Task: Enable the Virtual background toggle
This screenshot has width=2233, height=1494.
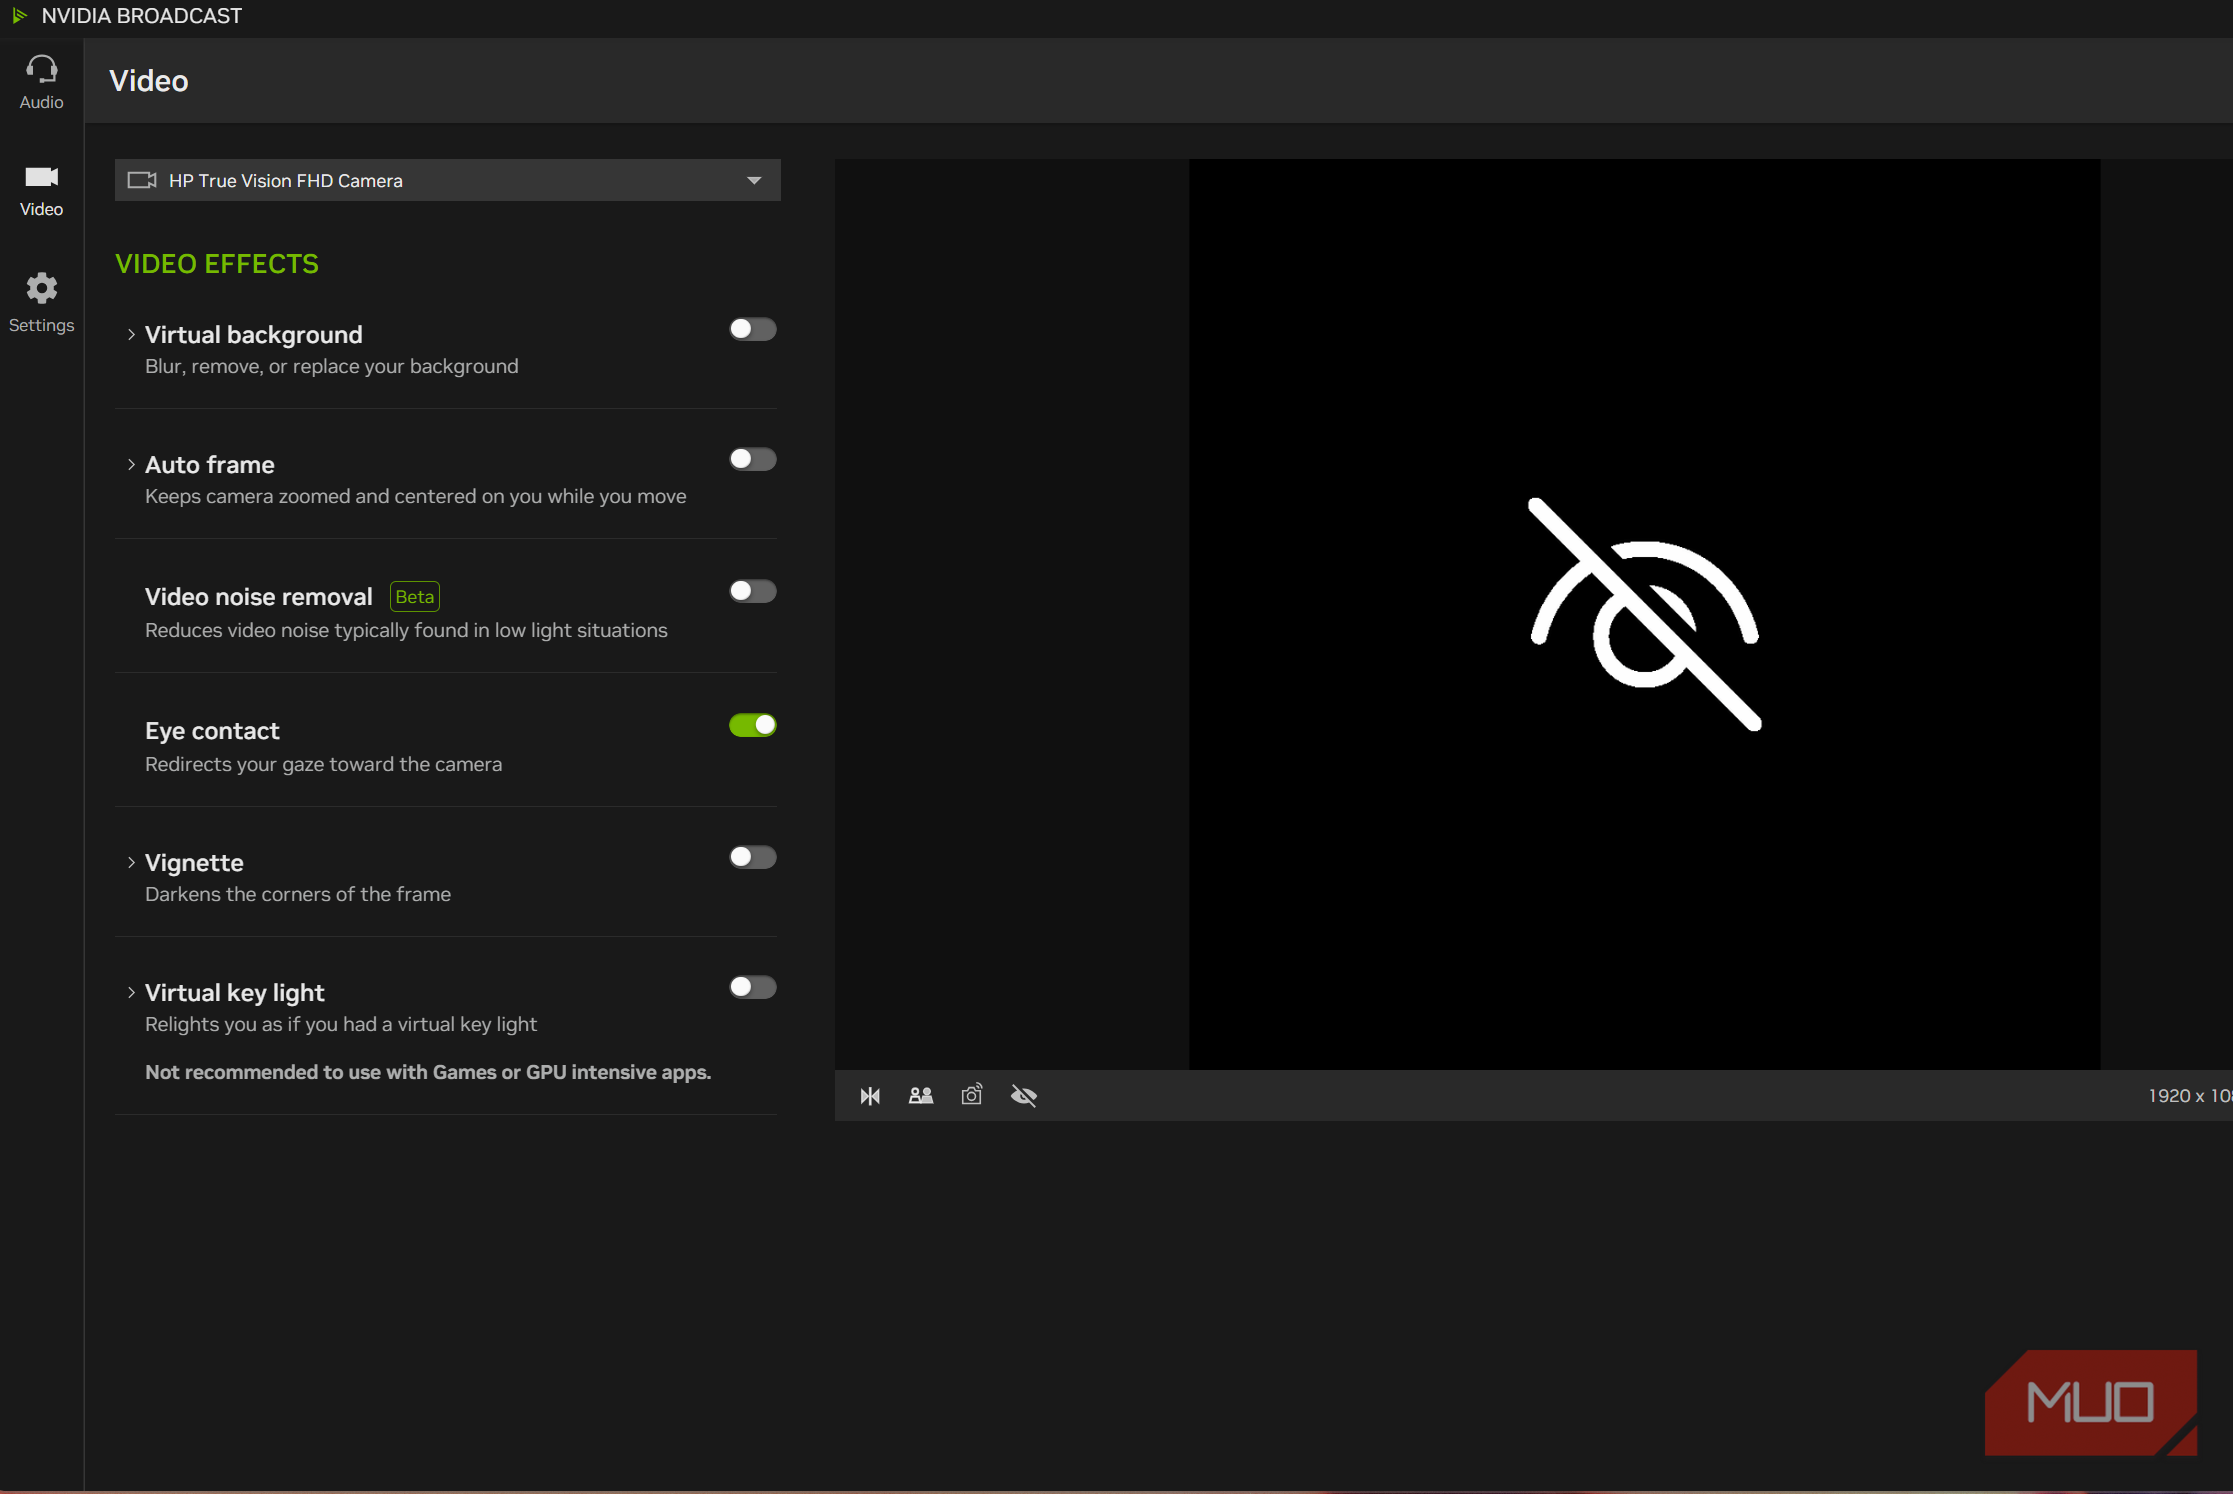Action: tap(752, 329)
